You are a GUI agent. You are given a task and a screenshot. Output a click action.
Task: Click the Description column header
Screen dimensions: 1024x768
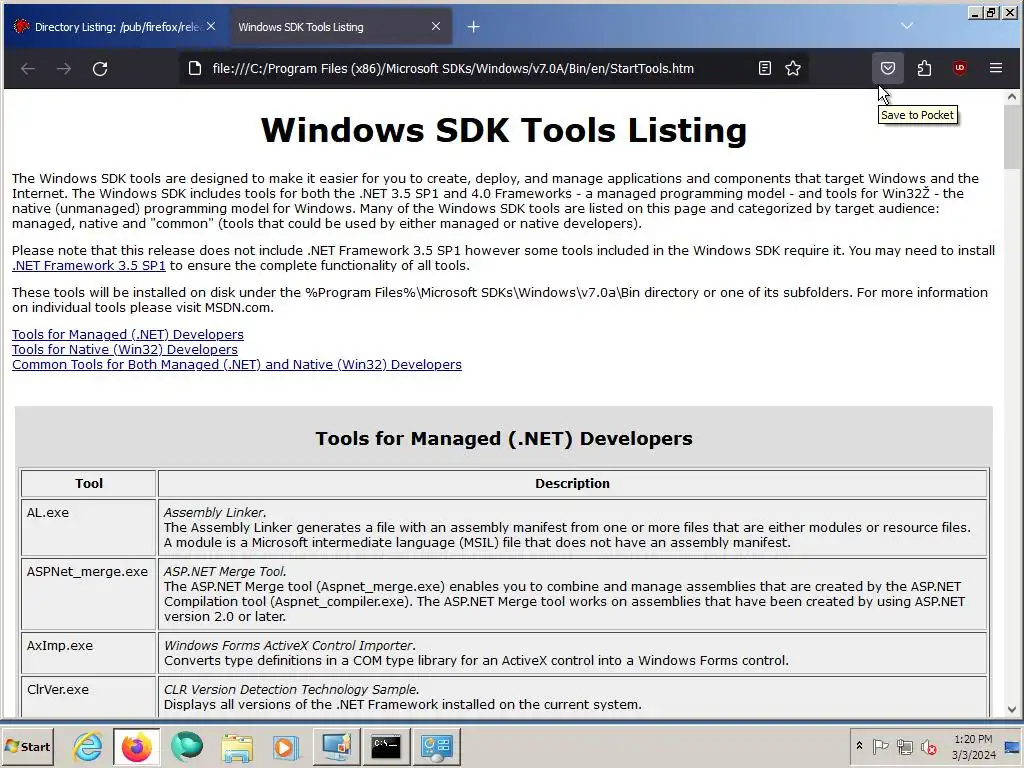(x=572, y=483)
